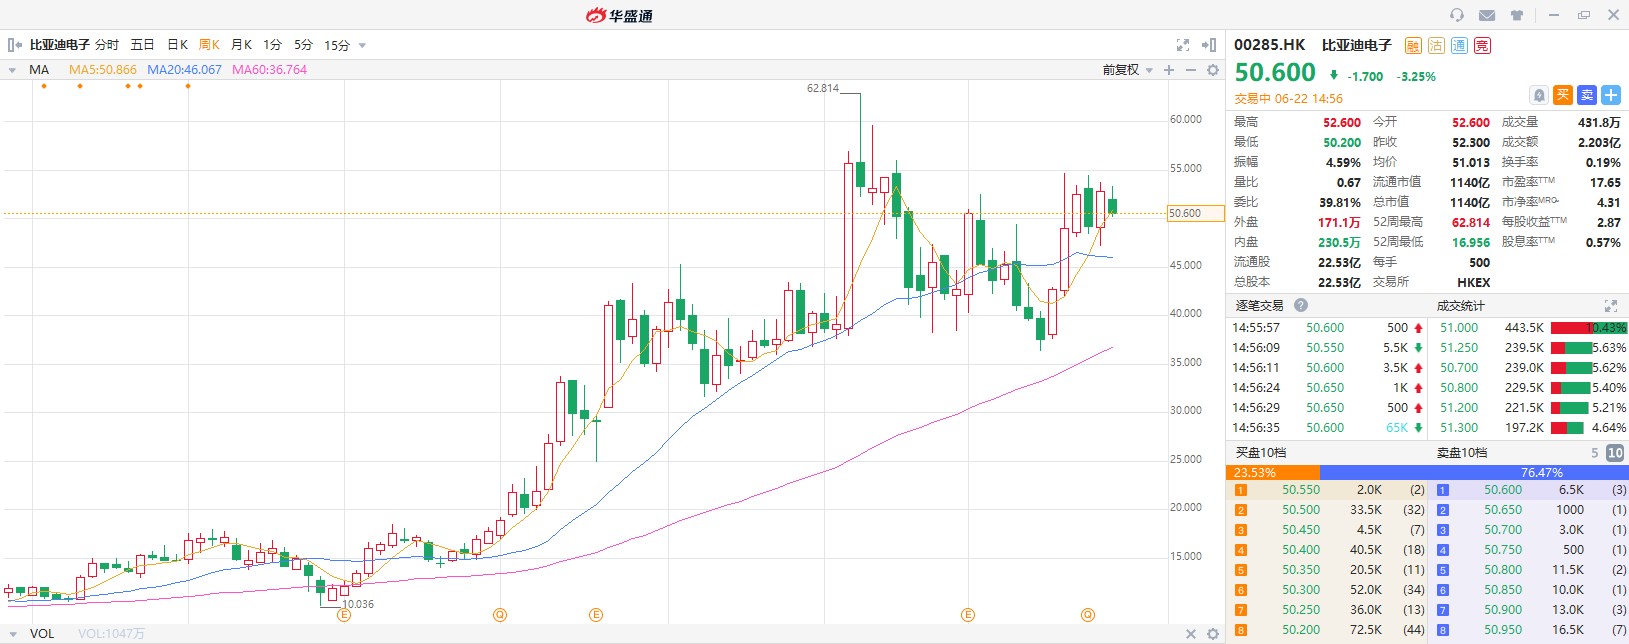Viewport: 1629px width, 644px height.
Task: Open the 前复权 adjustment dropdown
Action: pyautogui.click(x=1128, y=70)
